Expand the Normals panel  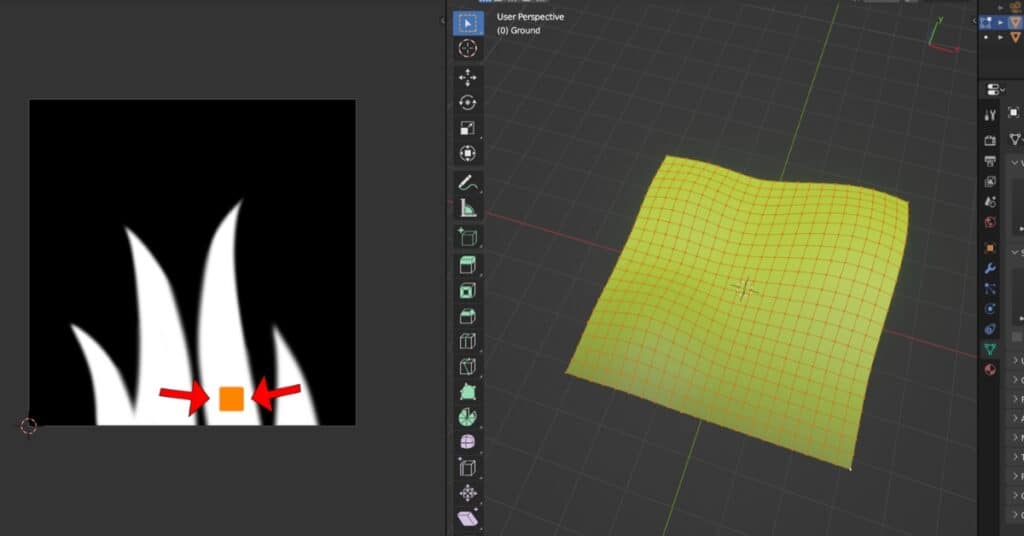pyautogui.click(x=1017, y=437)
